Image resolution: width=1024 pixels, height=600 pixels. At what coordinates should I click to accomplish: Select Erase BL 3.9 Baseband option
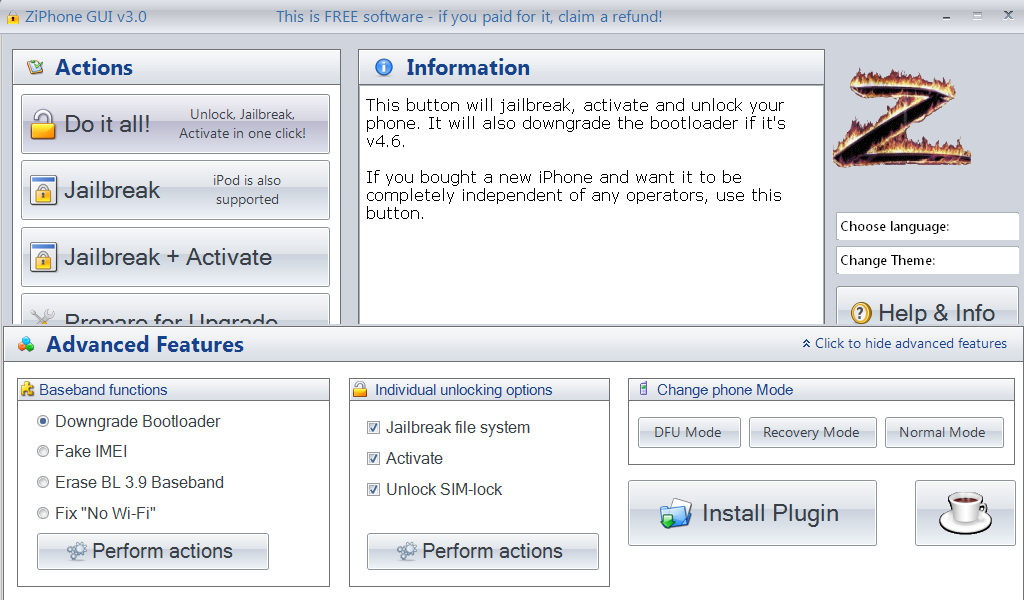(x=43, y=483)
